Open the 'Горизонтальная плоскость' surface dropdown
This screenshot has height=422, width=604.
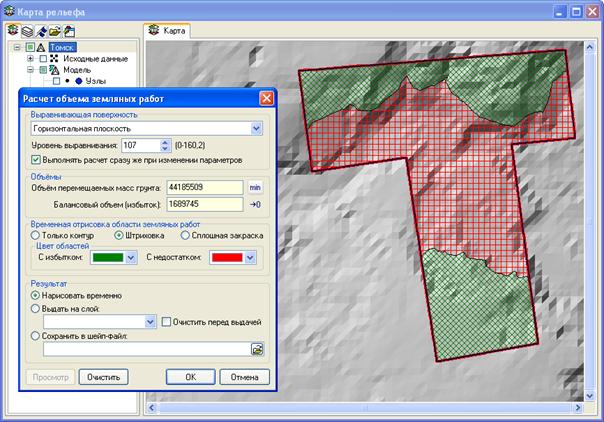coord(256,128)
